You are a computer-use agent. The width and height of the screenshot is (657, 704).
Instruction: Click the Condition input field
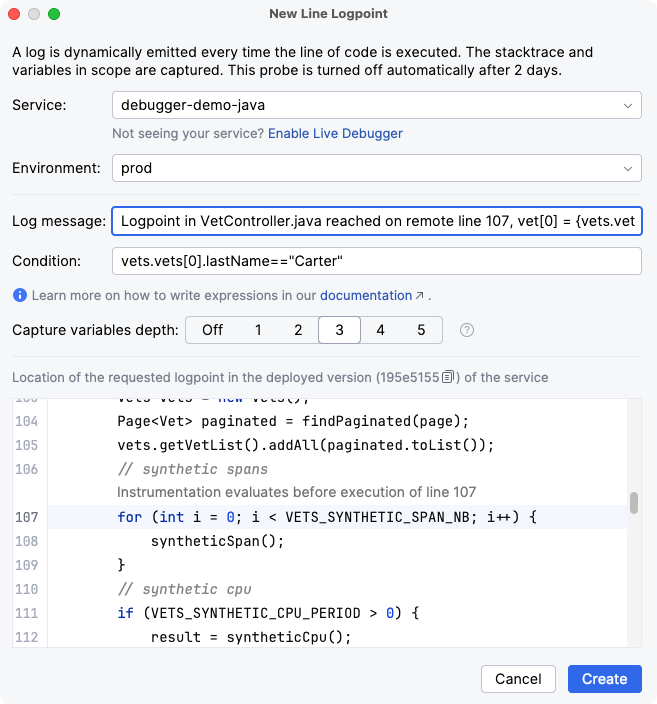[x=377, y=260]
